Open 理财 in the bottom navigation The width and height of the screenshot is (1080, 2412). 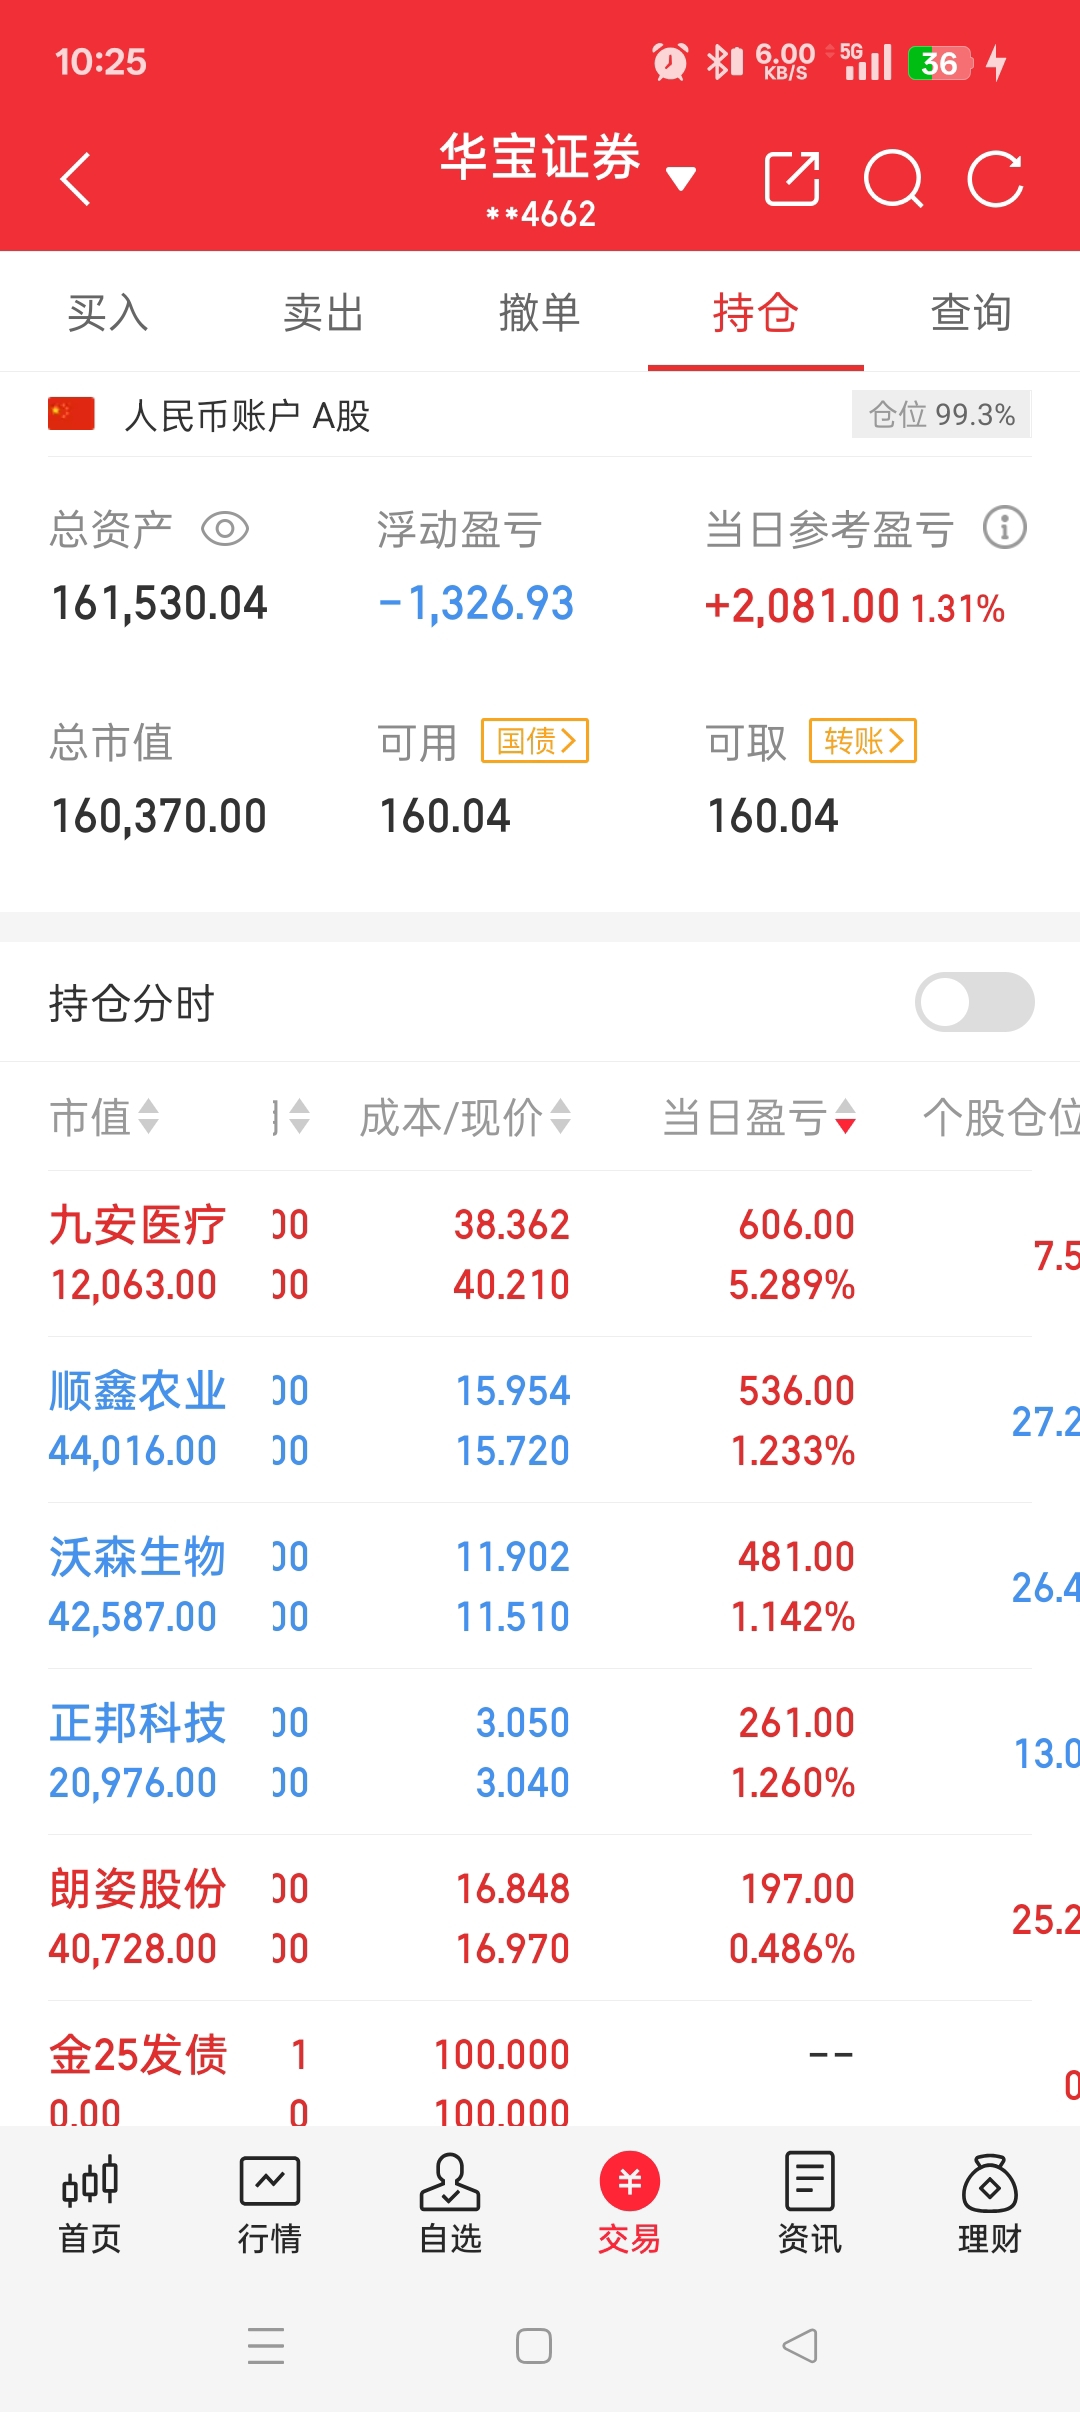pyautogui.click(x=990, y=2204)
